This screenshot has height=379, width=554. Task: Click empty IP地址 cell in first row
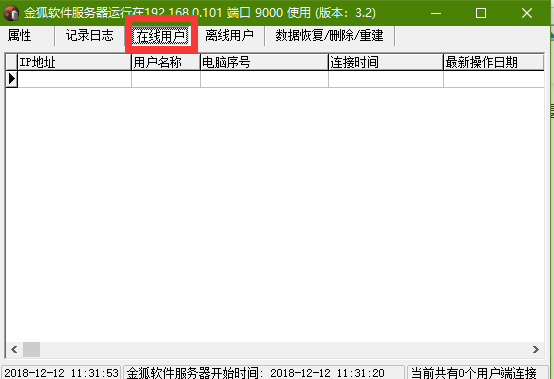tap(75, 79)
